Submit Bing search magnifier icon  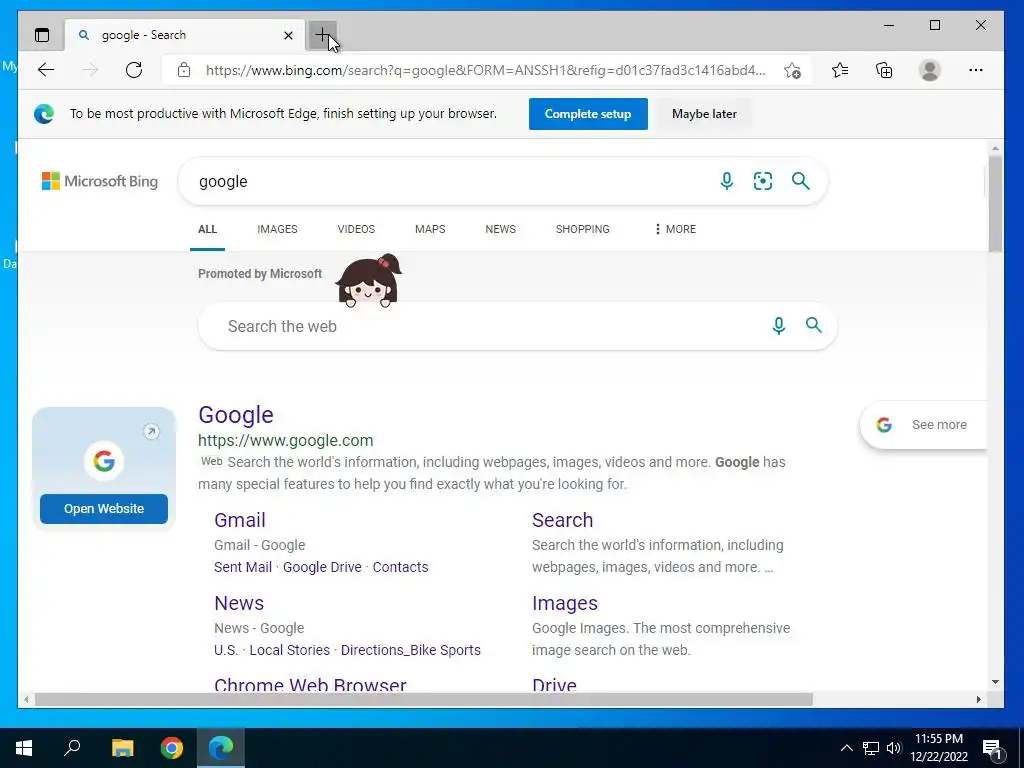tap(801, 181)
